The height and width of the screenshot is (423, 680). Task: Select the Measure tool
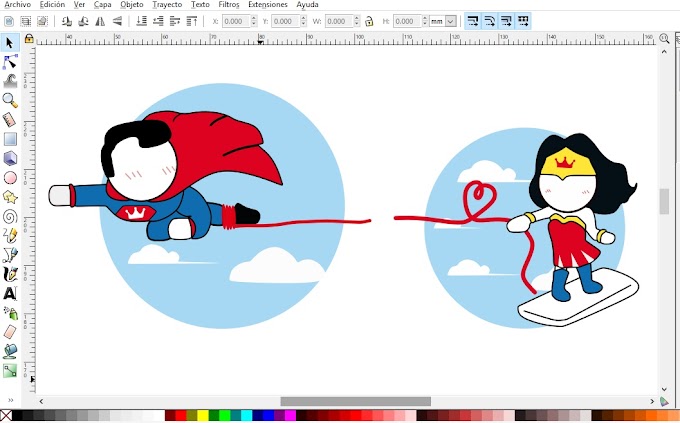[10, 119]
